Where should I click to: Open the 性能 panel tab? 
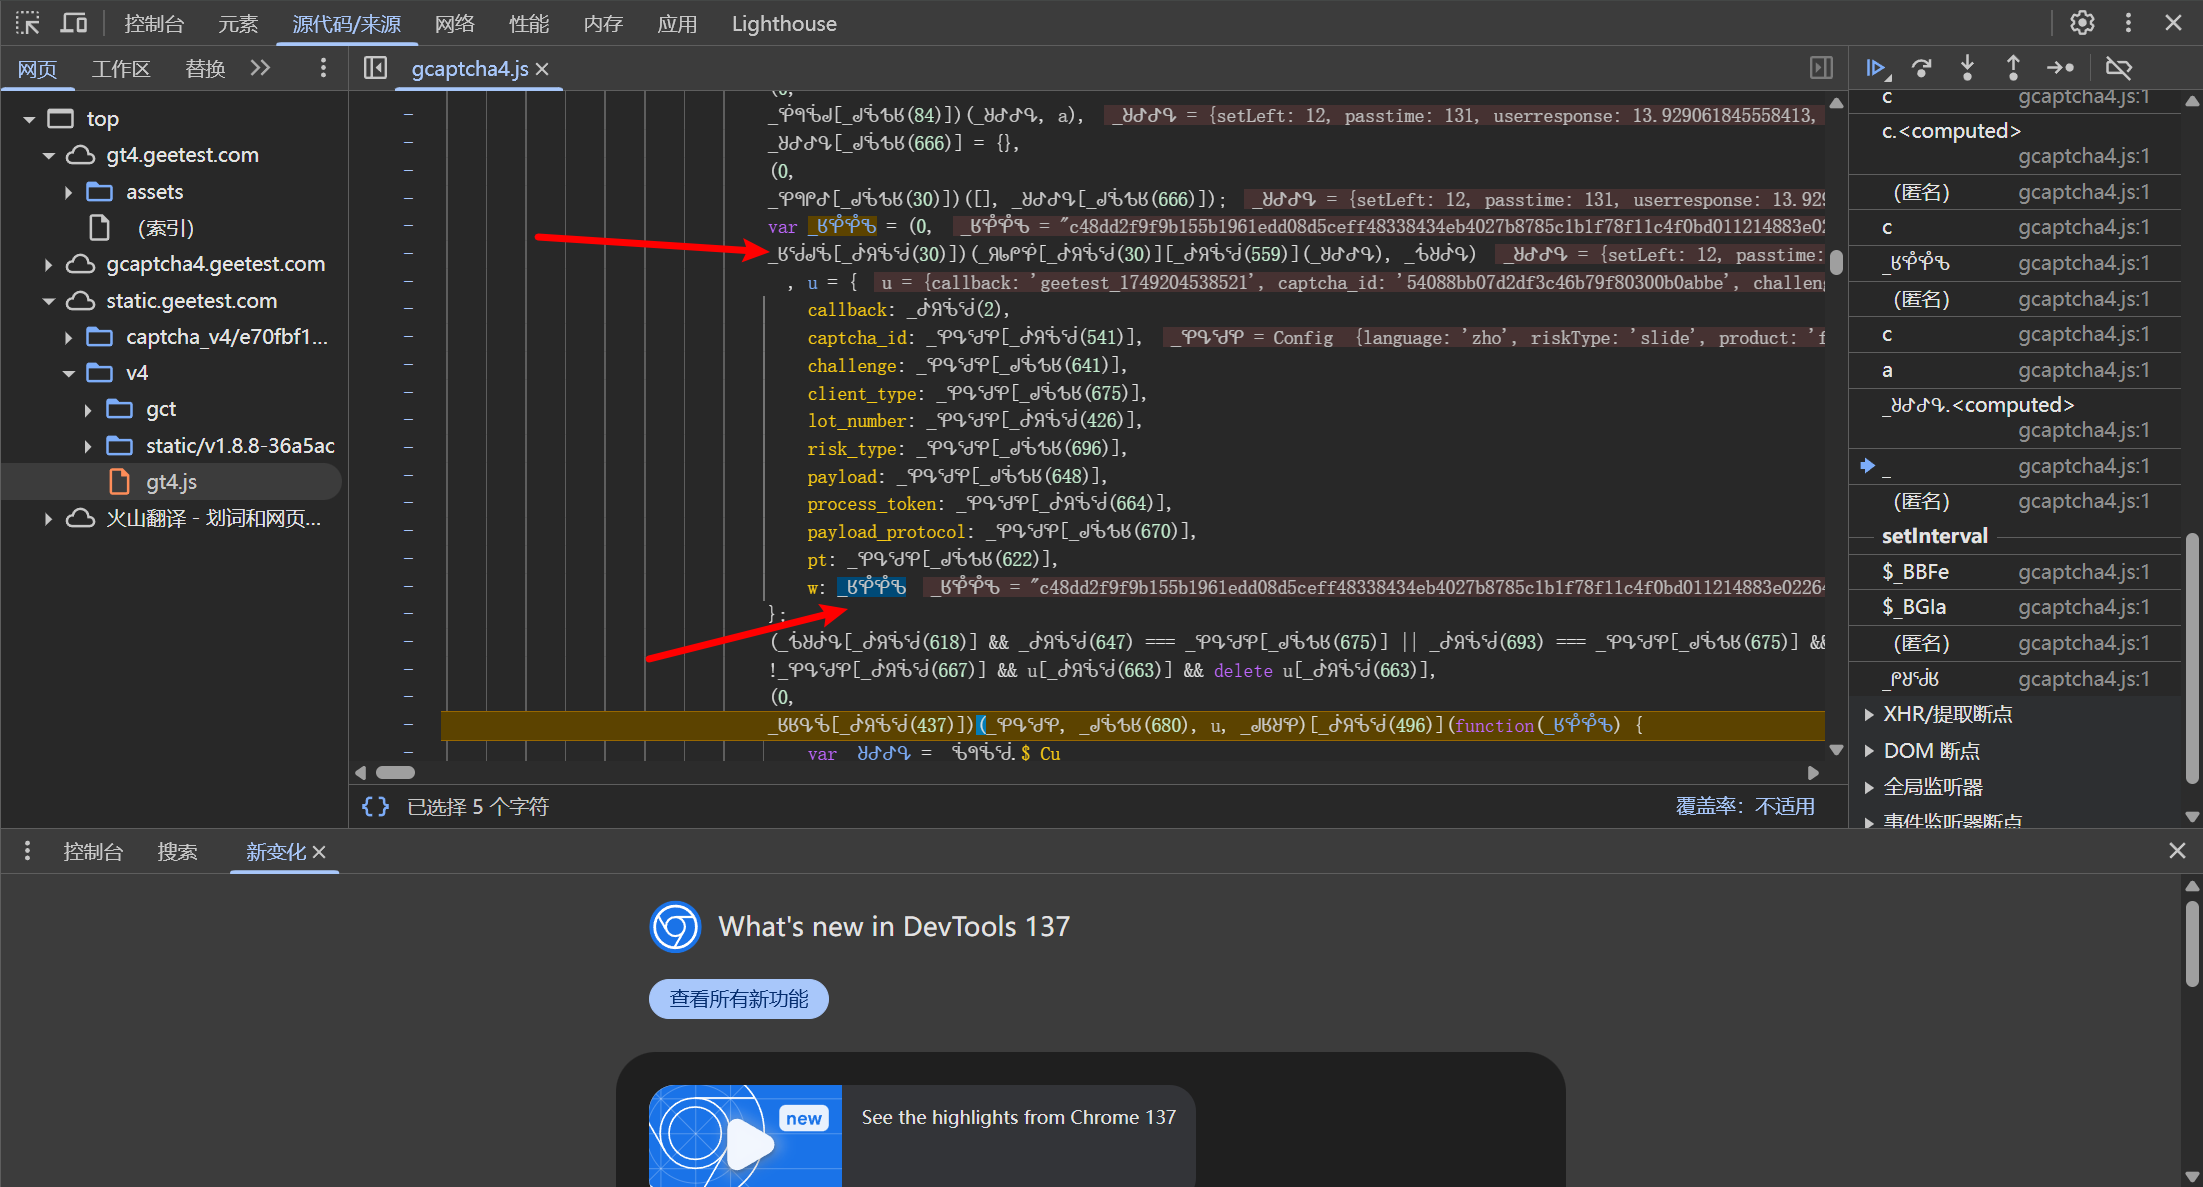pos(529,24)
